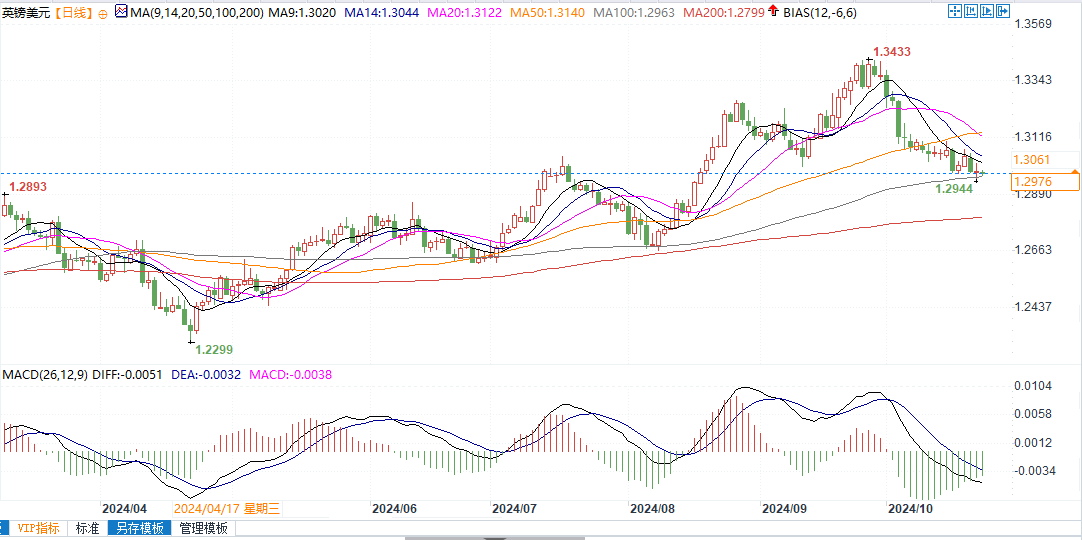Click the 2024/07 date label
The width and height of the screenshot is (1082, 540).
pos(514,509)
